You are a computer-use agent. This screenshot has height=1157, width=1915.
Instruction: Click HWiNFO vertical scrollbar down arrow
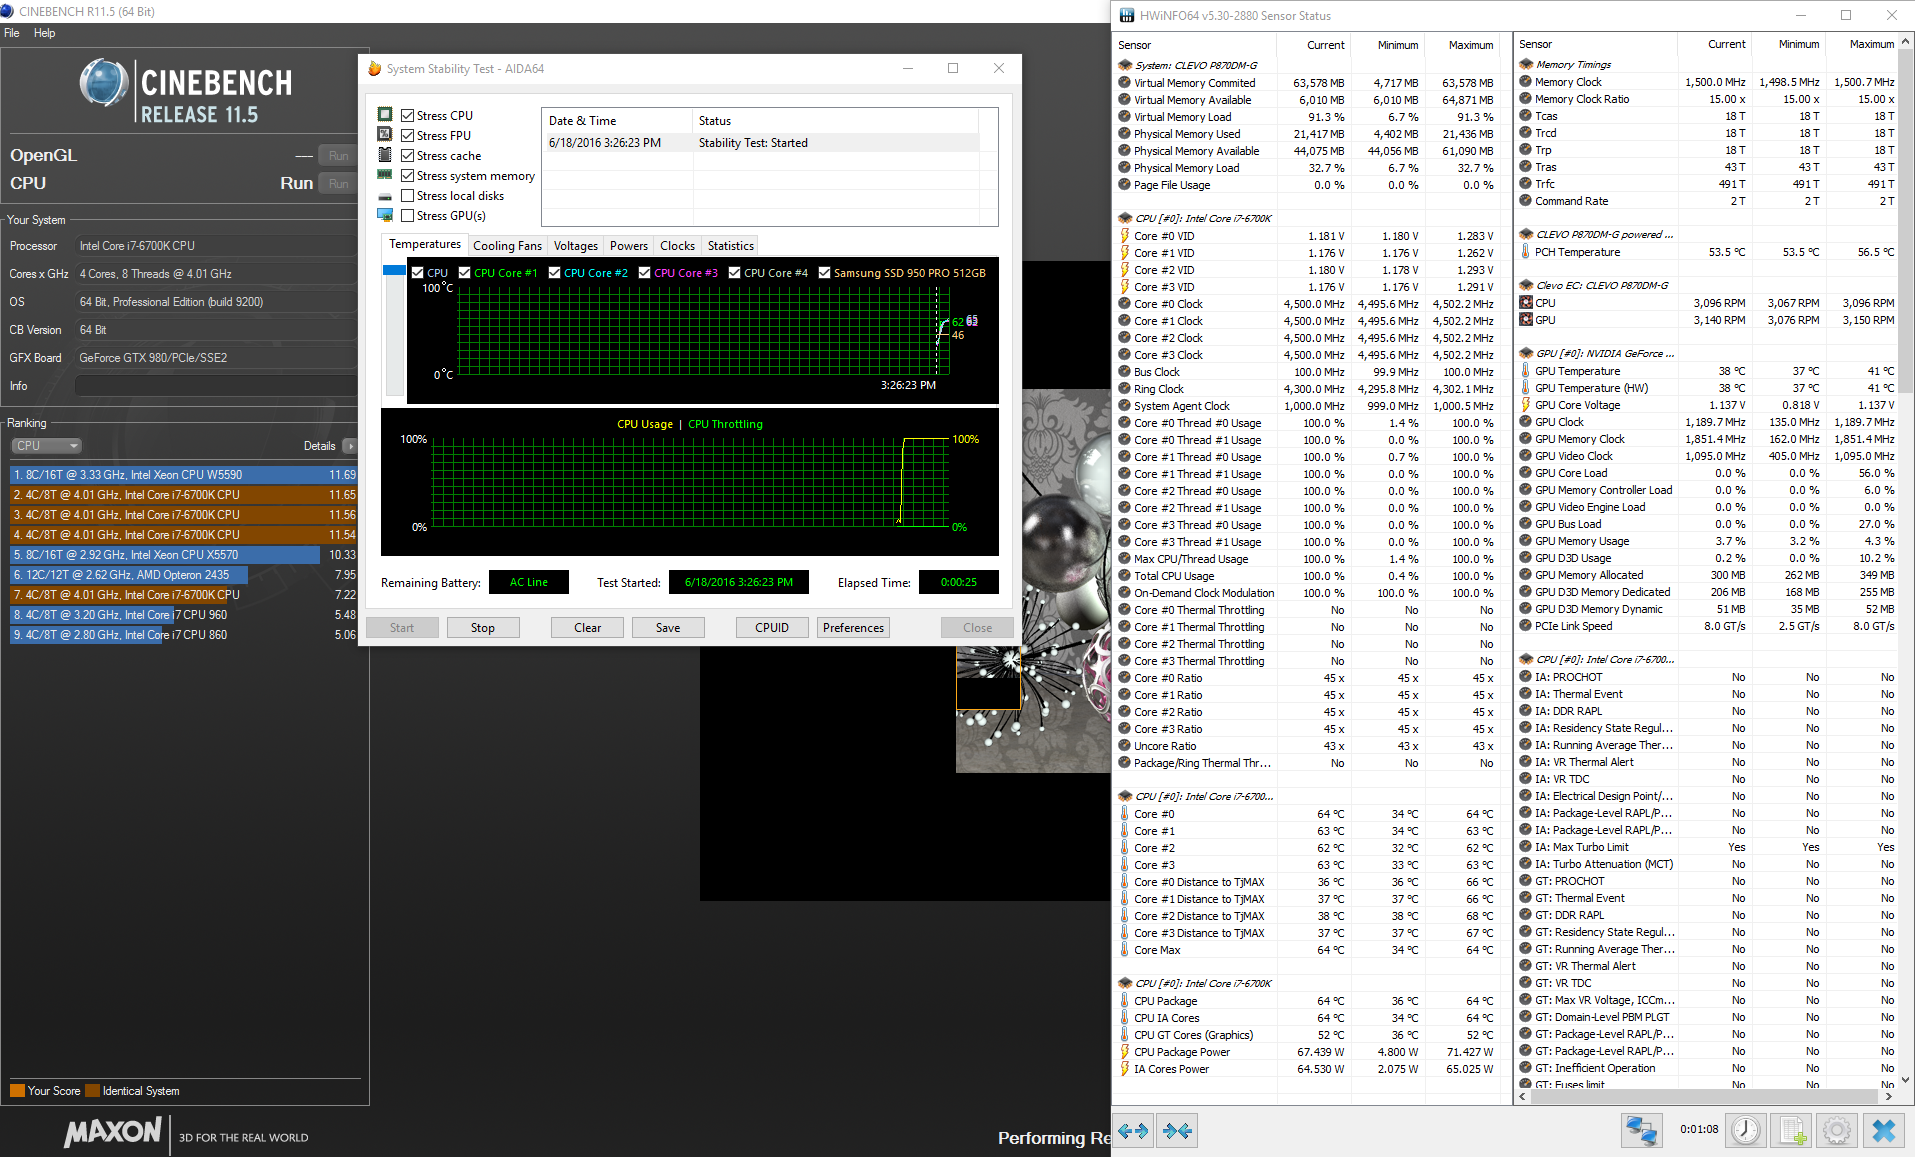(x=1906, y=1079)
